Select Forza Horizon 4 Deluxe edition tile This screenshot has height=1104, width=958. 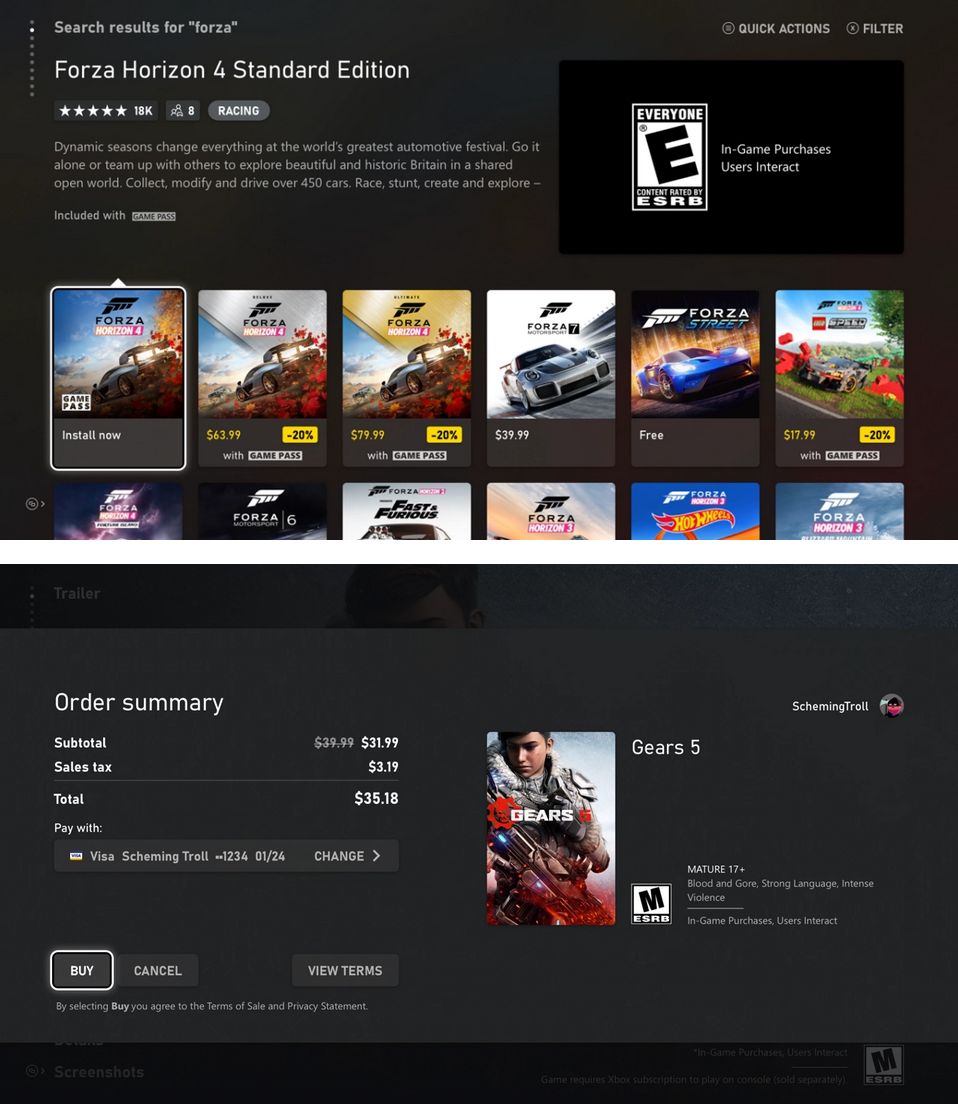(x=263, y=378)
